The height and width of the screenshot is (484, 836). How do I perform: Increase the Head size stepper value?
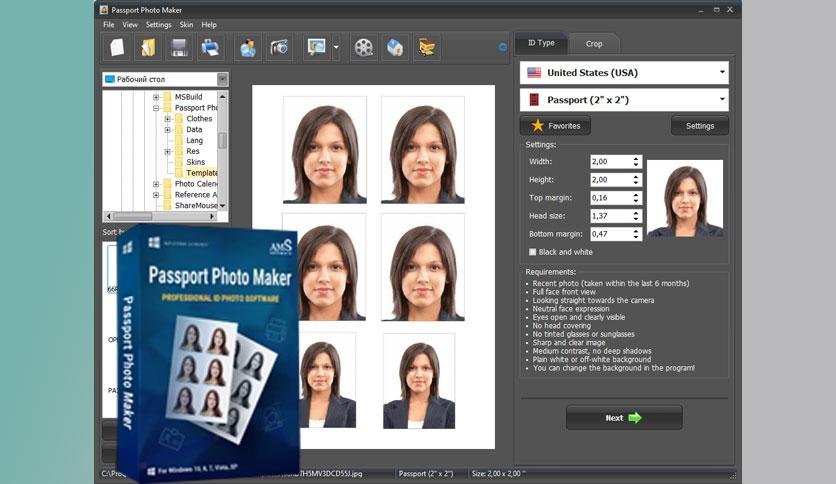click(636, 213)
